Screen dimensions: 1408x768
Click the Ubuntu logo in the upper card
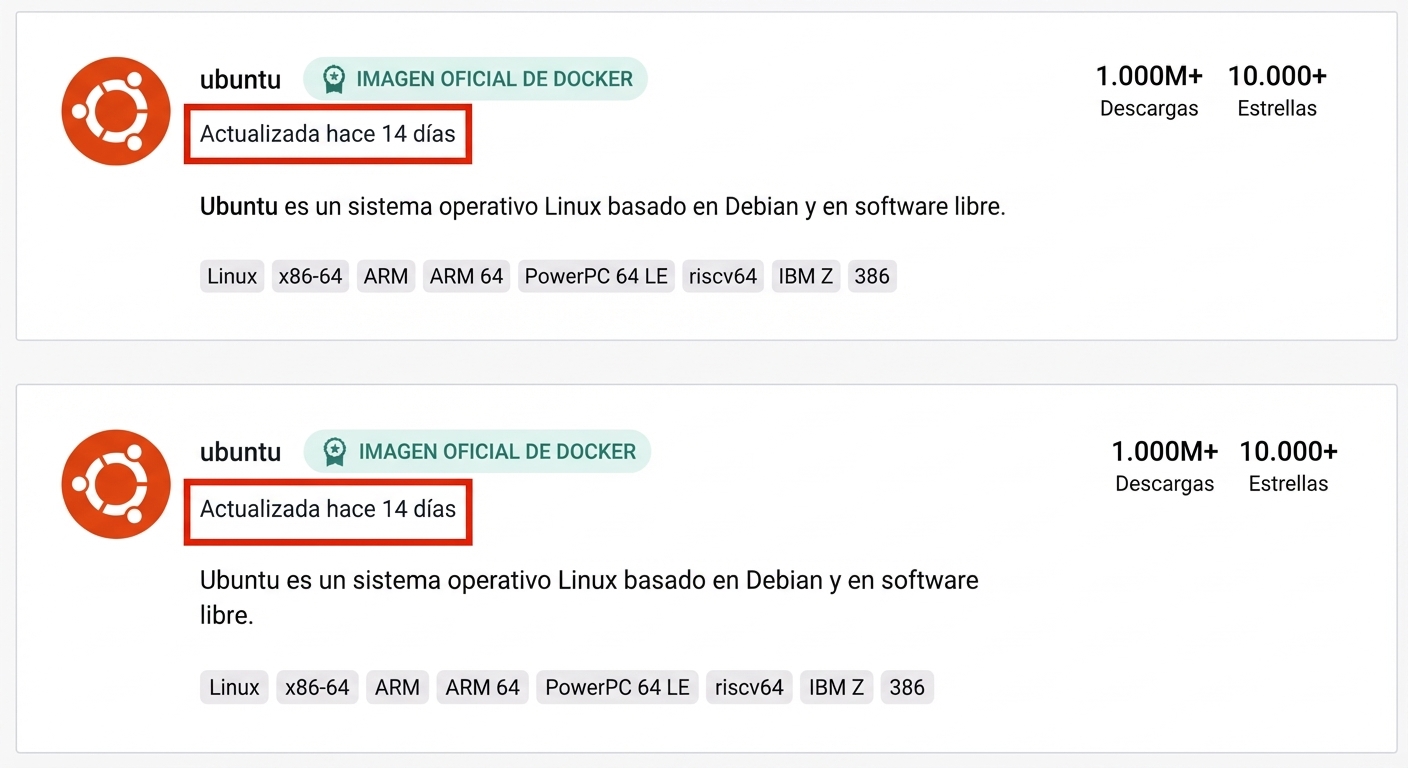(x=116, y=111)
